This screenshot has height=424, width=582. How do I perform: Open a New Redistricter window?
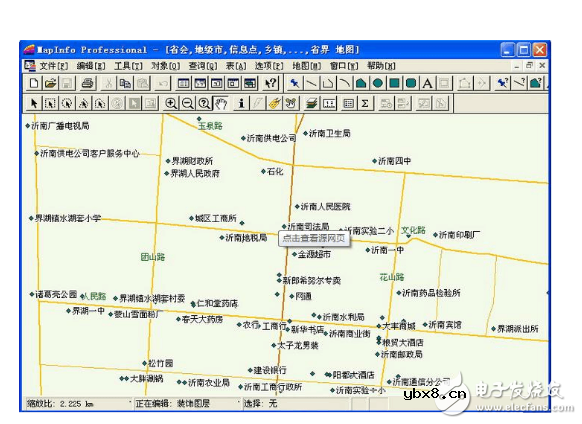tap(250, 83)
